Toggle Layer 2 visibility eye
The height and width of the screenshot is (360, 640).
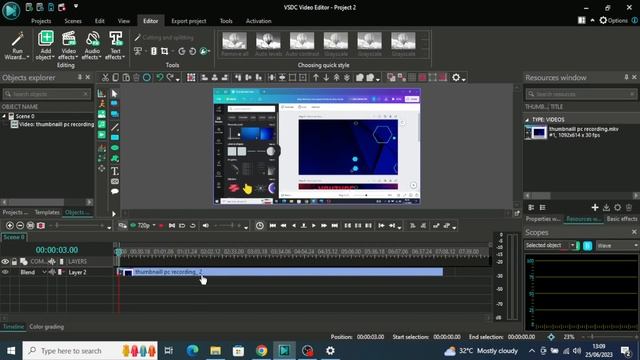click(5, 272)
